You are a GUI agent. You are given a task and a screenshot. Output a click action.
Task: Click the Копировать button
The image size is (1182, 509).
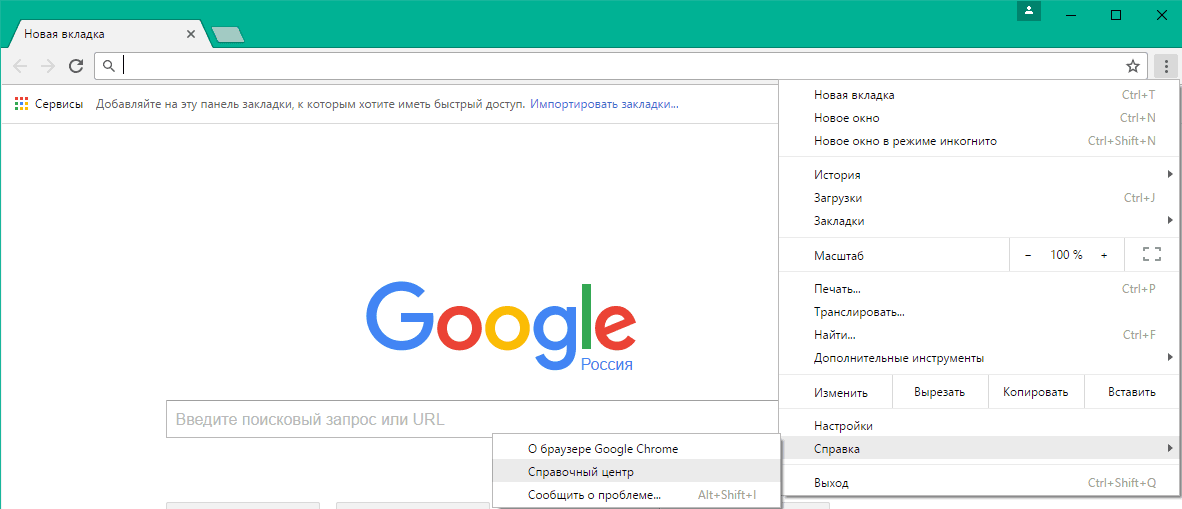click(1035, 392)
